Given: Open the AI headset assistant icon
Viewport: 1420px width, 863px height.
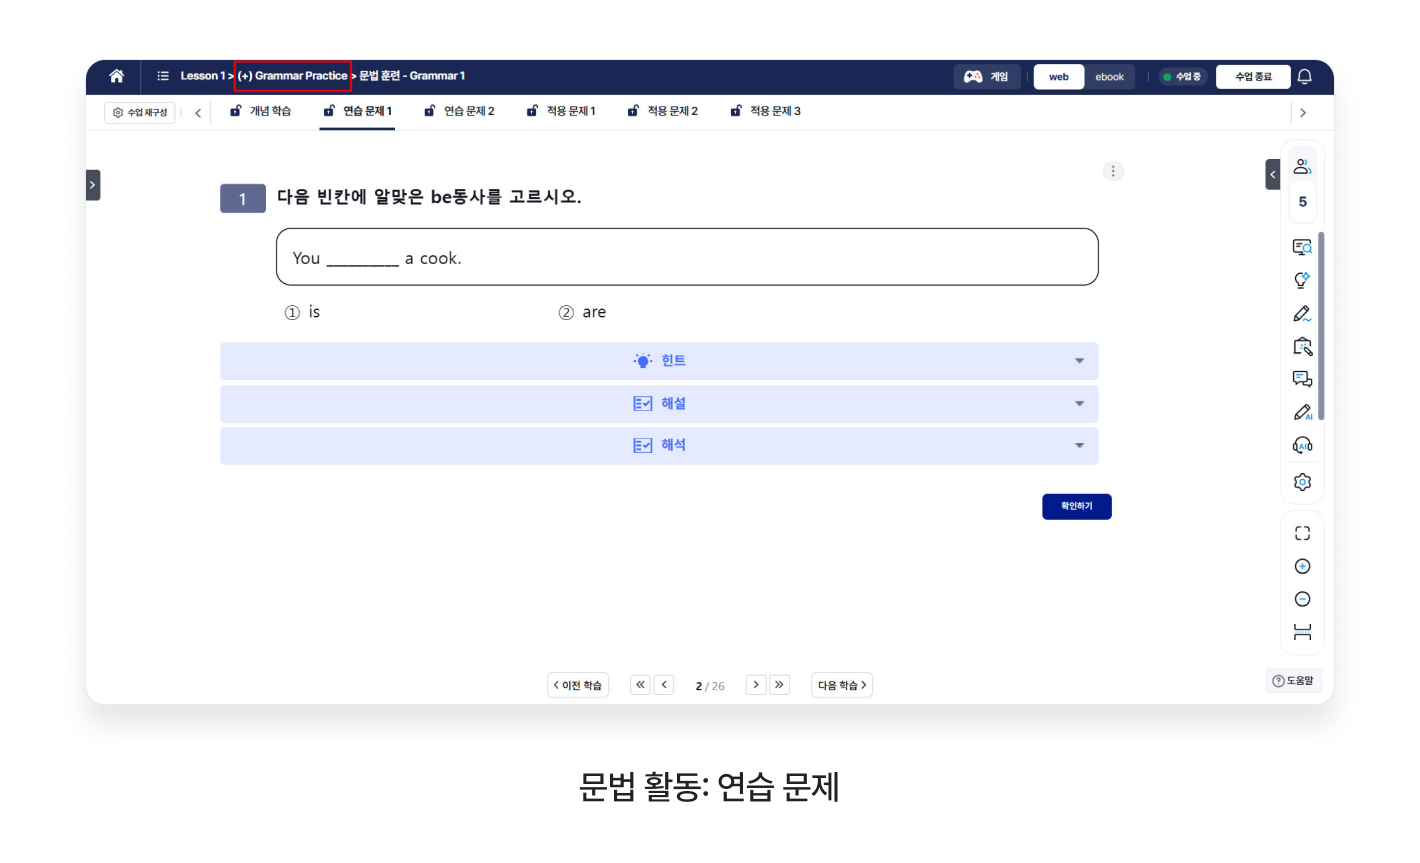Looking at the screenshot, I should [1302, 446].
